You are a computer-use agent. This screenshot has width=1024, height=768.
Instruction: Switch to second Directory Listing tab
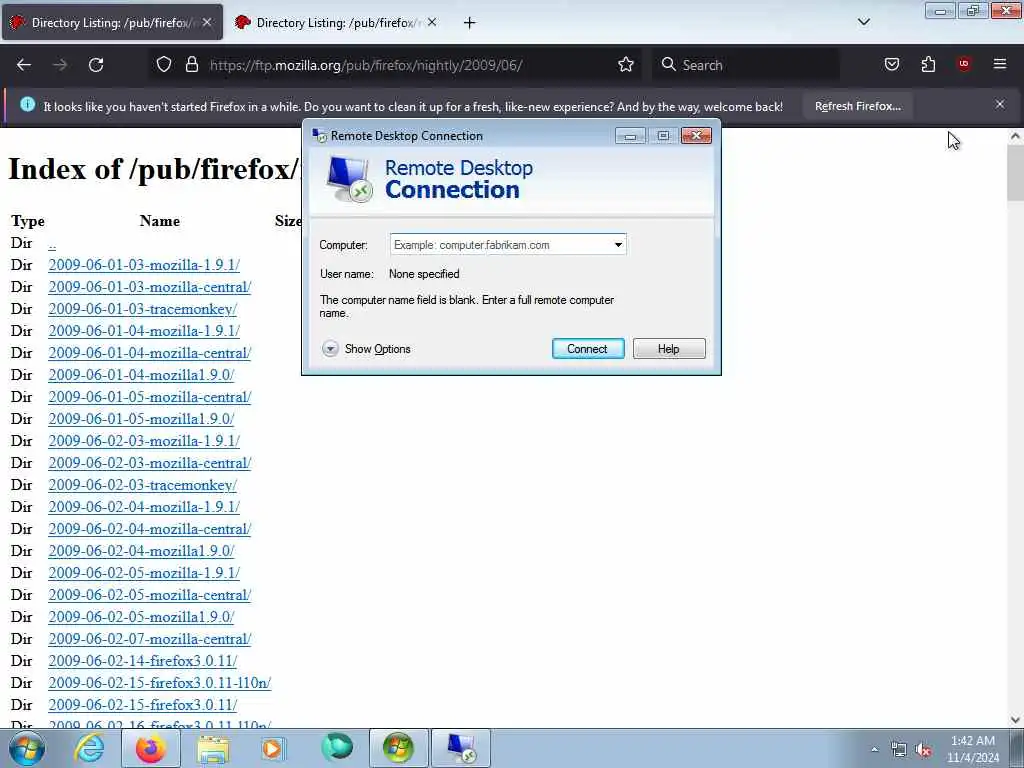(336, 22)
